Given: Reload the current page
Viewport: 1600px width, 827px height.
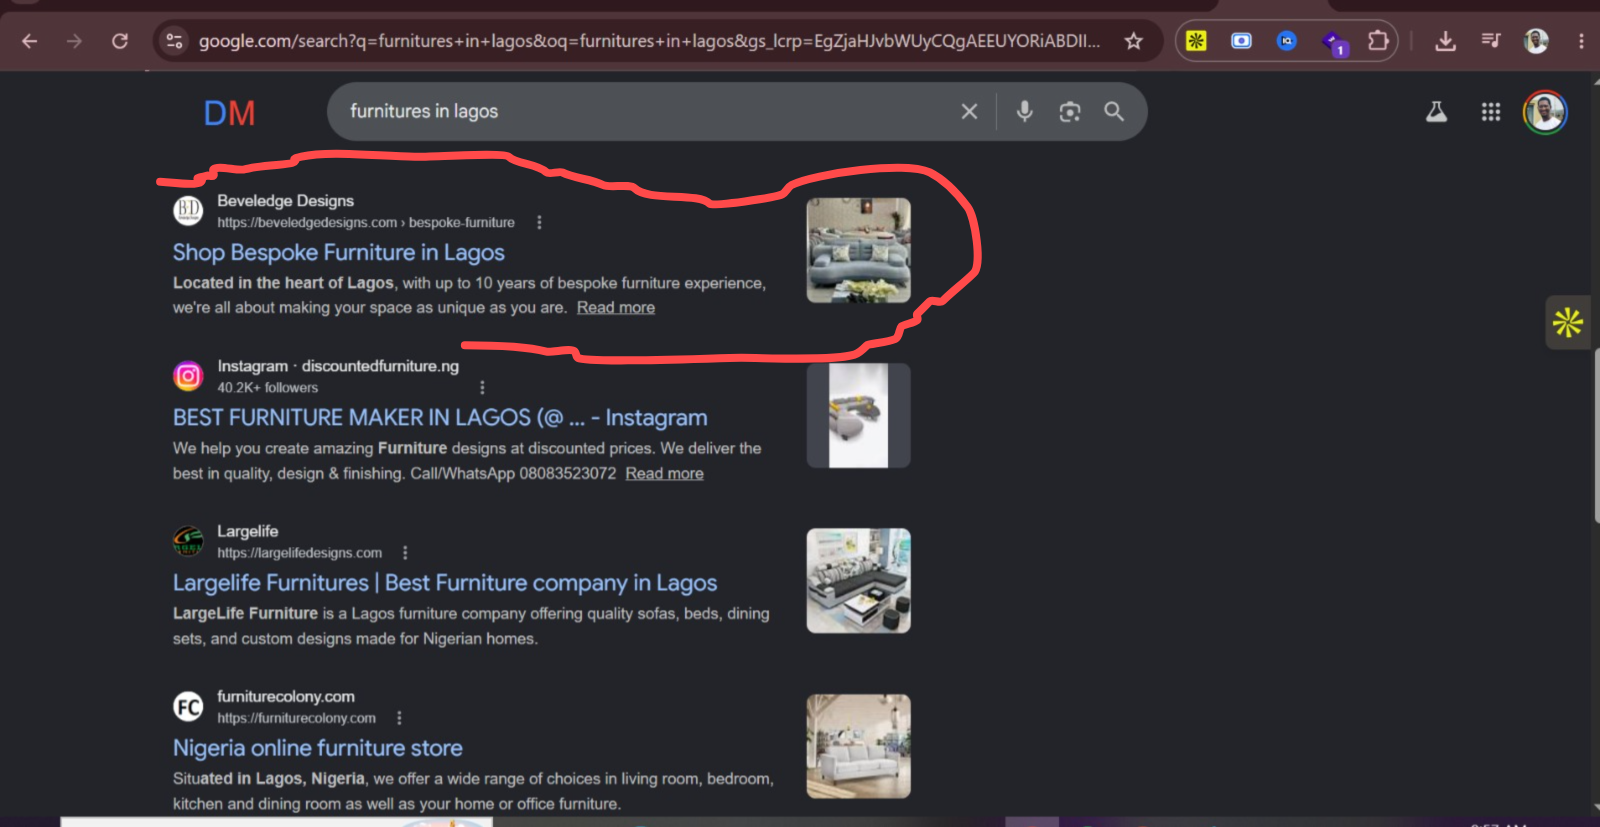Looking at the screenshot, I should coord(120,41).
